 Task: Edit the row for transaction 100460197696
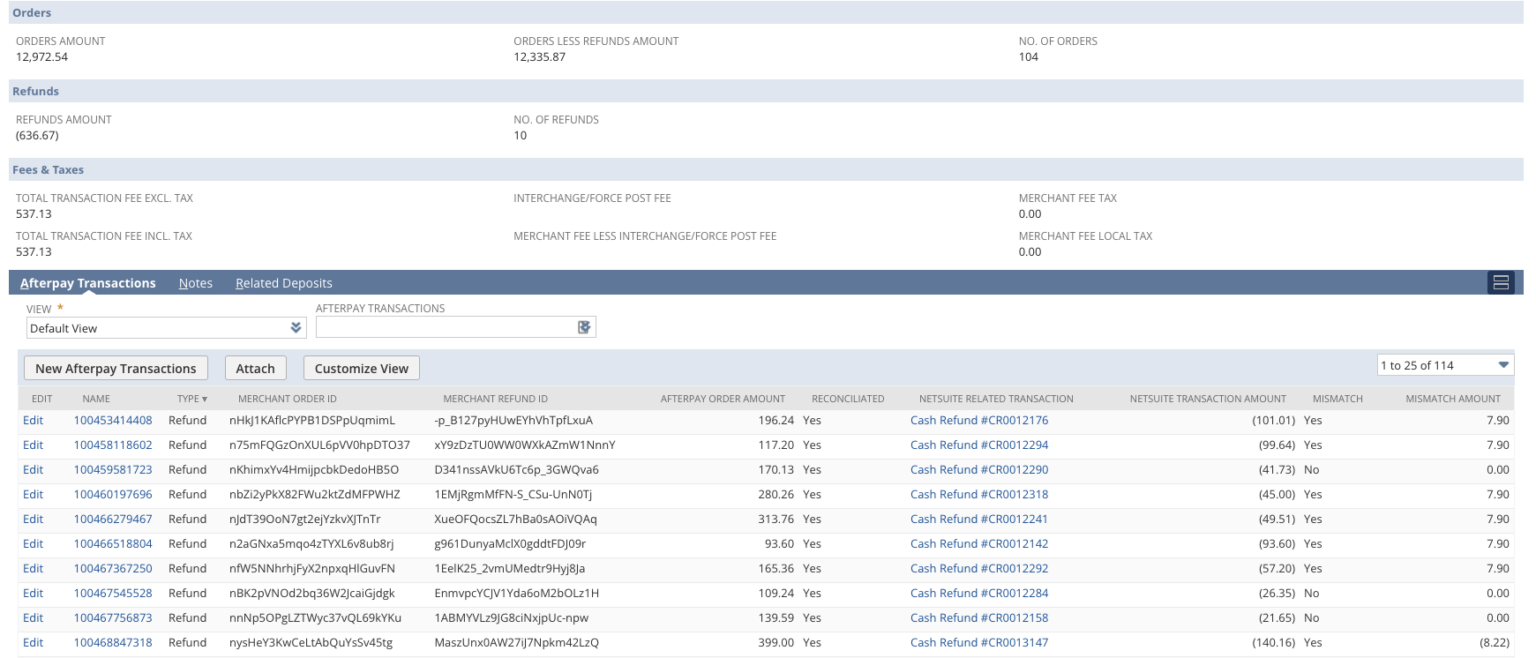[x=33, y=494]
